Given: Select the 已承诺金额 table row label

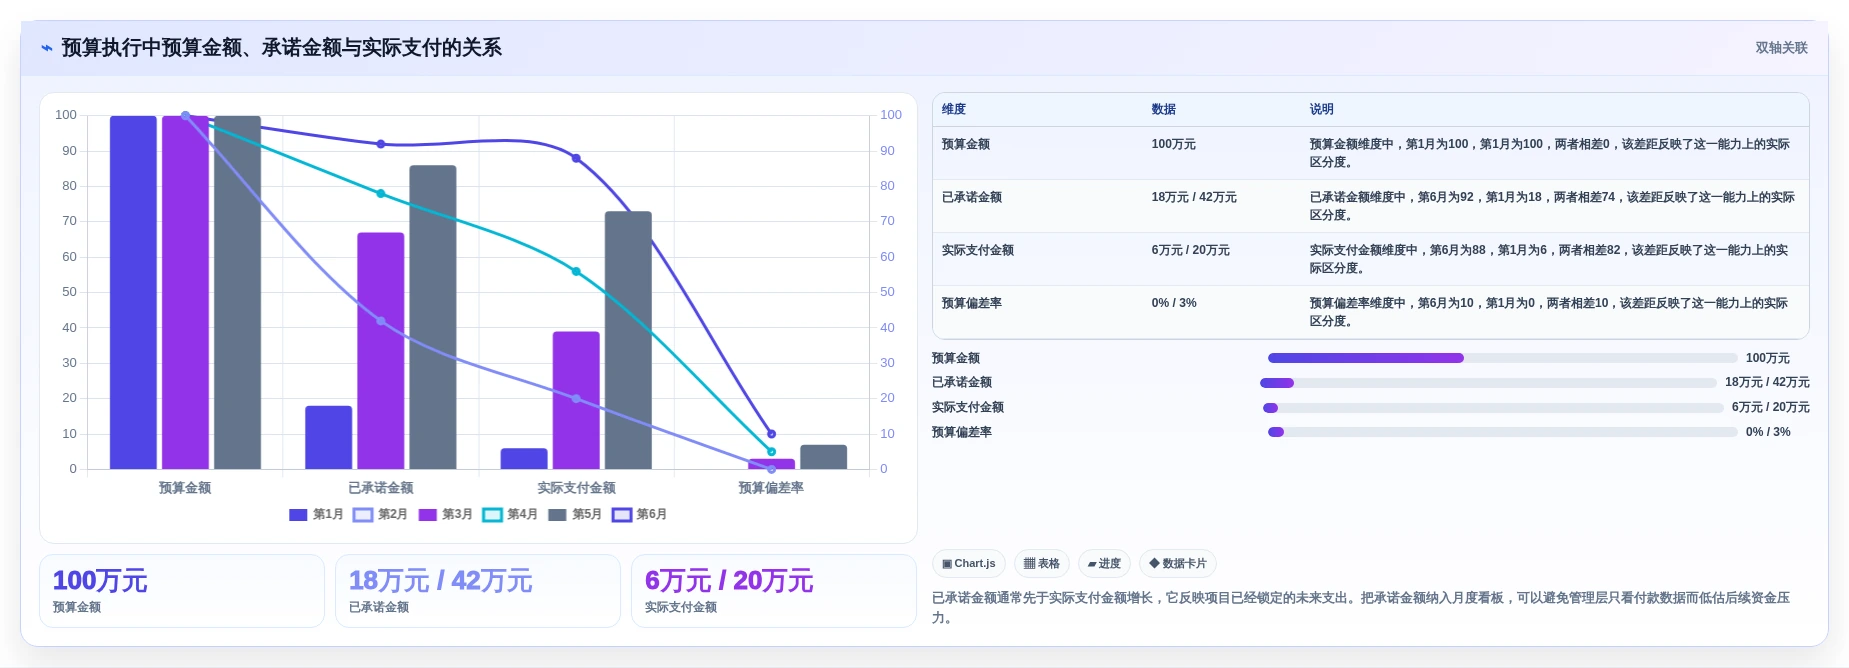Looking at the screenshot, I should tap(972, 197).
